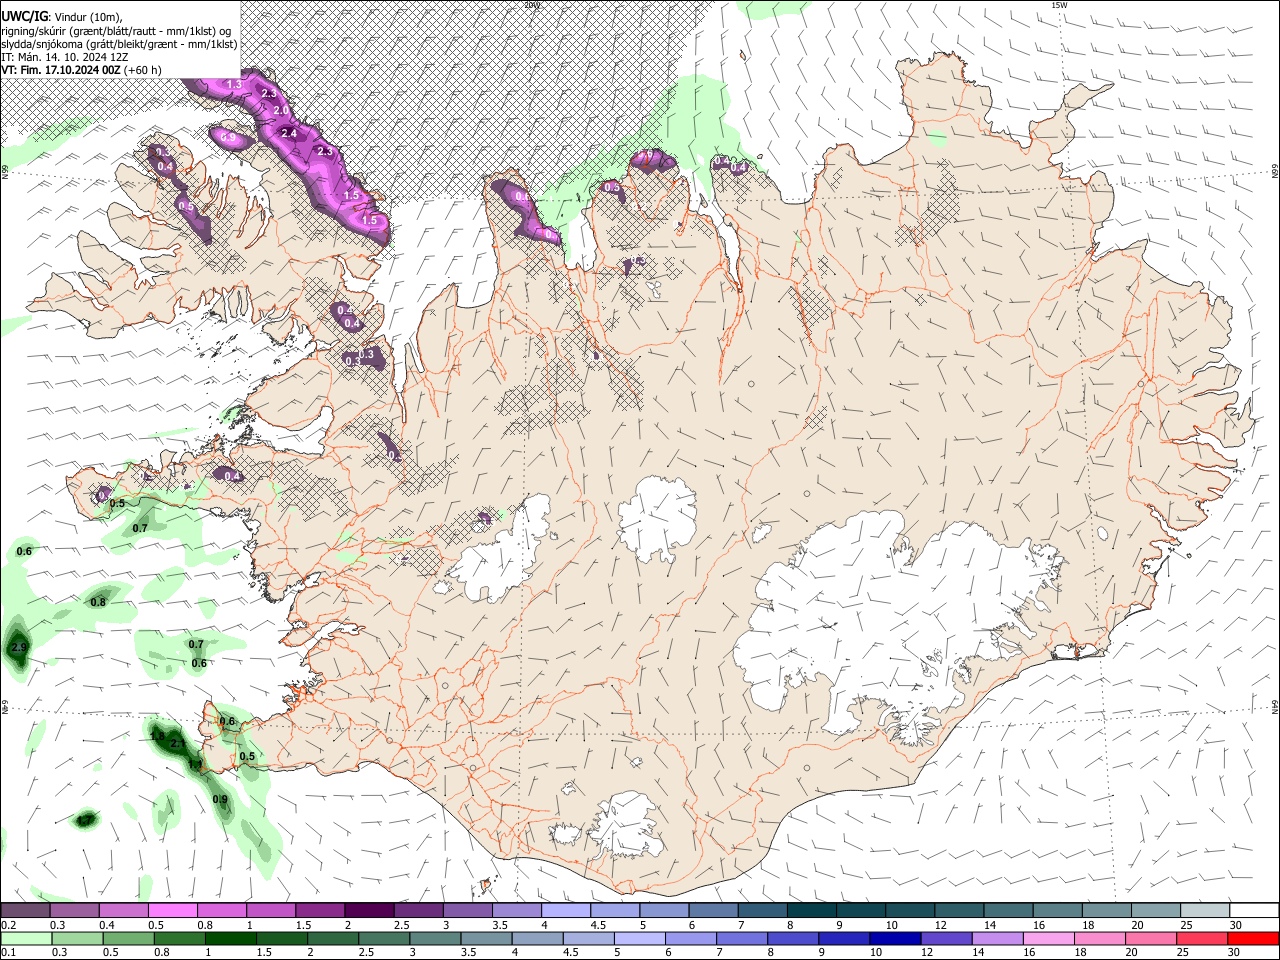Click the 'slydda/snjókoma' legend description line
Image resolution: width=1280 pixels, height=960 pixels.
pyautogui.click(x=120, y=44)
